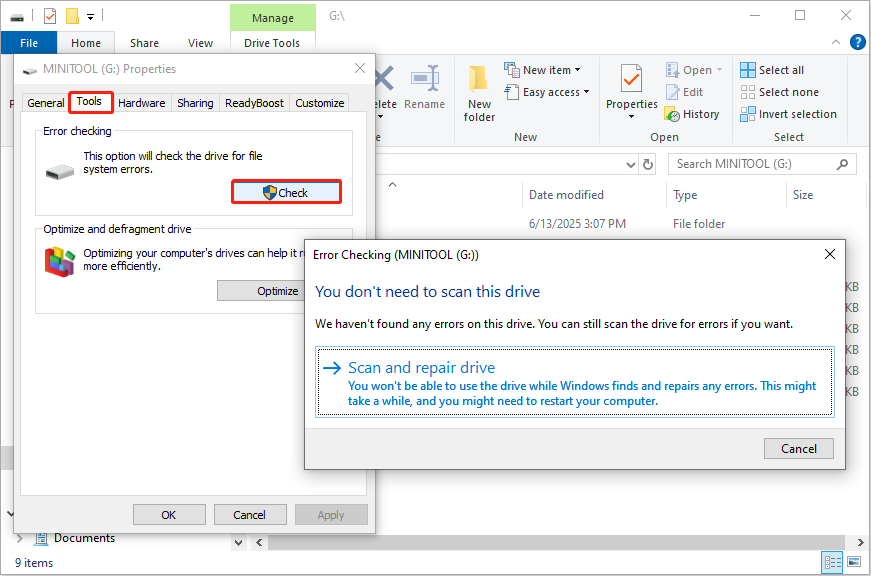
Task: Select Documents in navigation pane
Action: click(x=84, y=538)
